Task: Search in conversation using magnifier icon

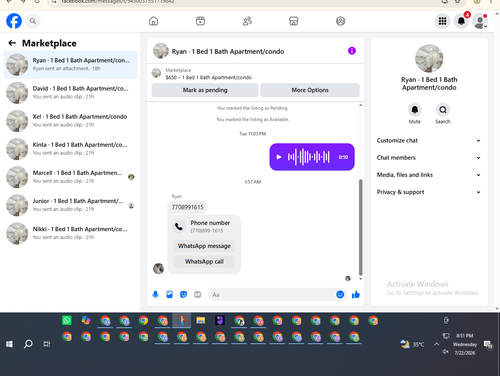Action: pos(443,110)
